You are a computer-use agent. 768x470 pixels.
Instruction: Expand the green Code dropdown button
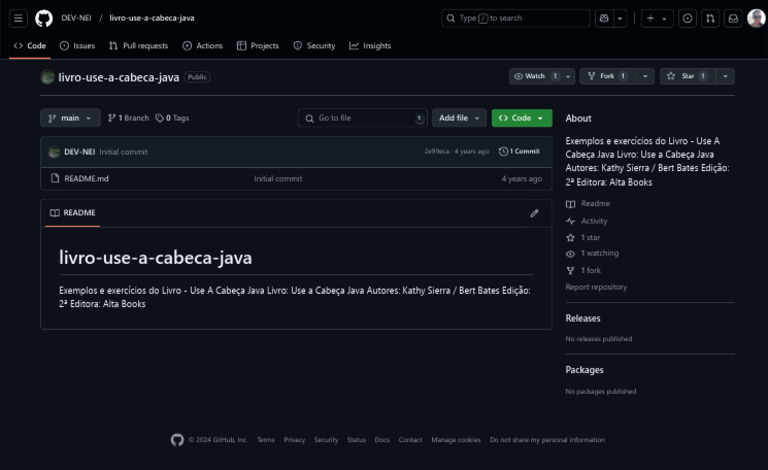pyautogui.click(x=521, y=118)
